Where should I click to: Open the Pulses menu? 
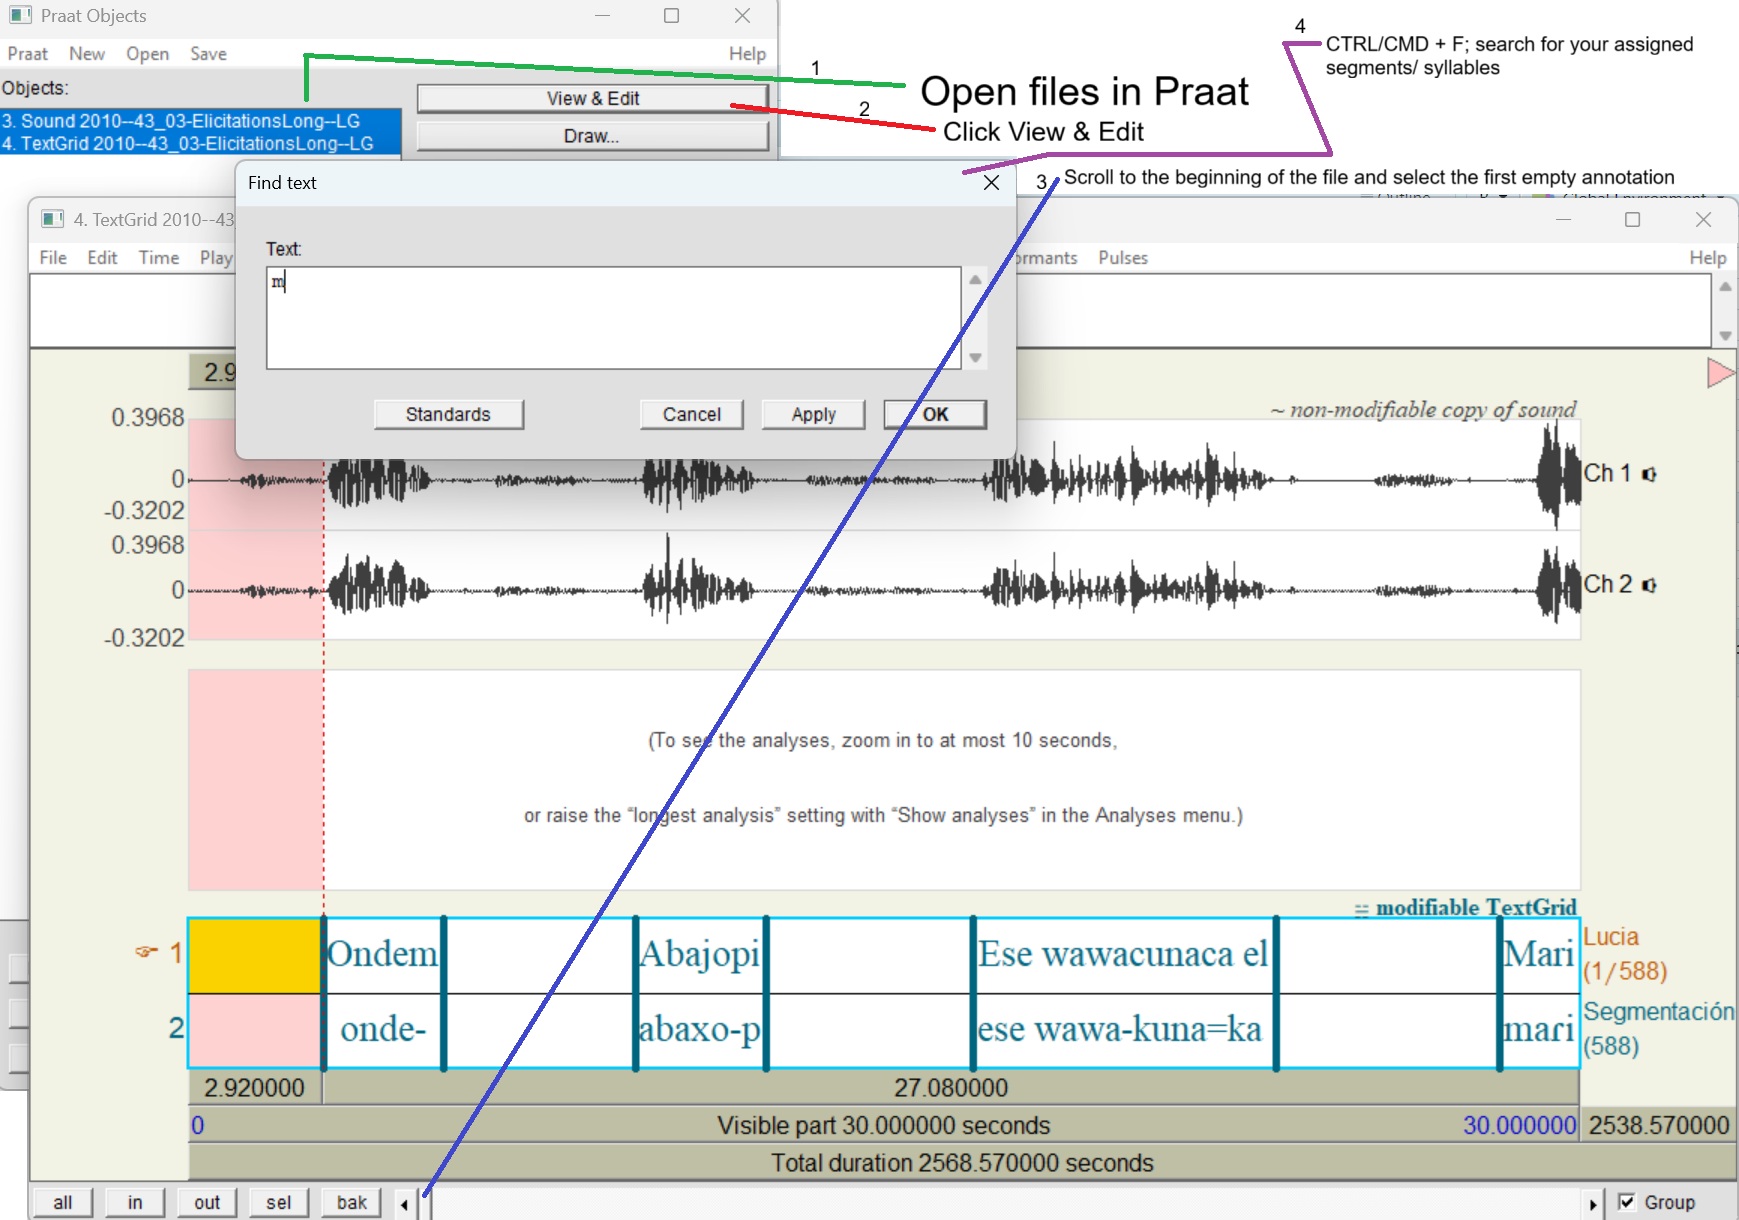tap(1122, 257)
